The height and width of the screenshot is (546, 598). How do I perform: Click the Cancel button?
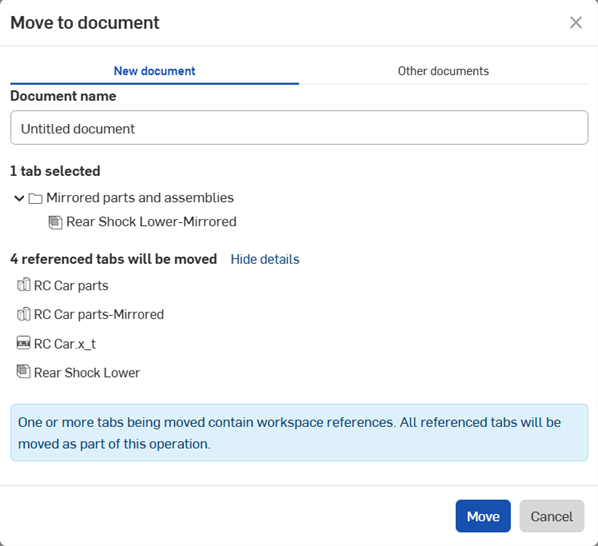pos(551,516)
